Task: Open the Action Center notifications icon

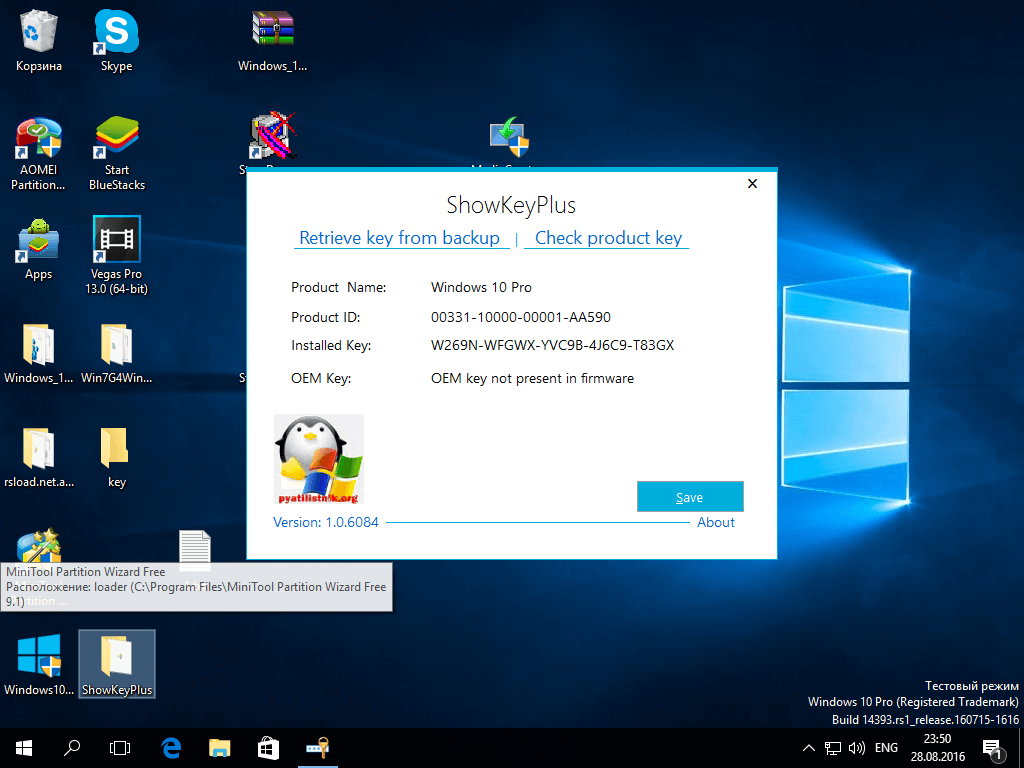Action: (992, 747)
